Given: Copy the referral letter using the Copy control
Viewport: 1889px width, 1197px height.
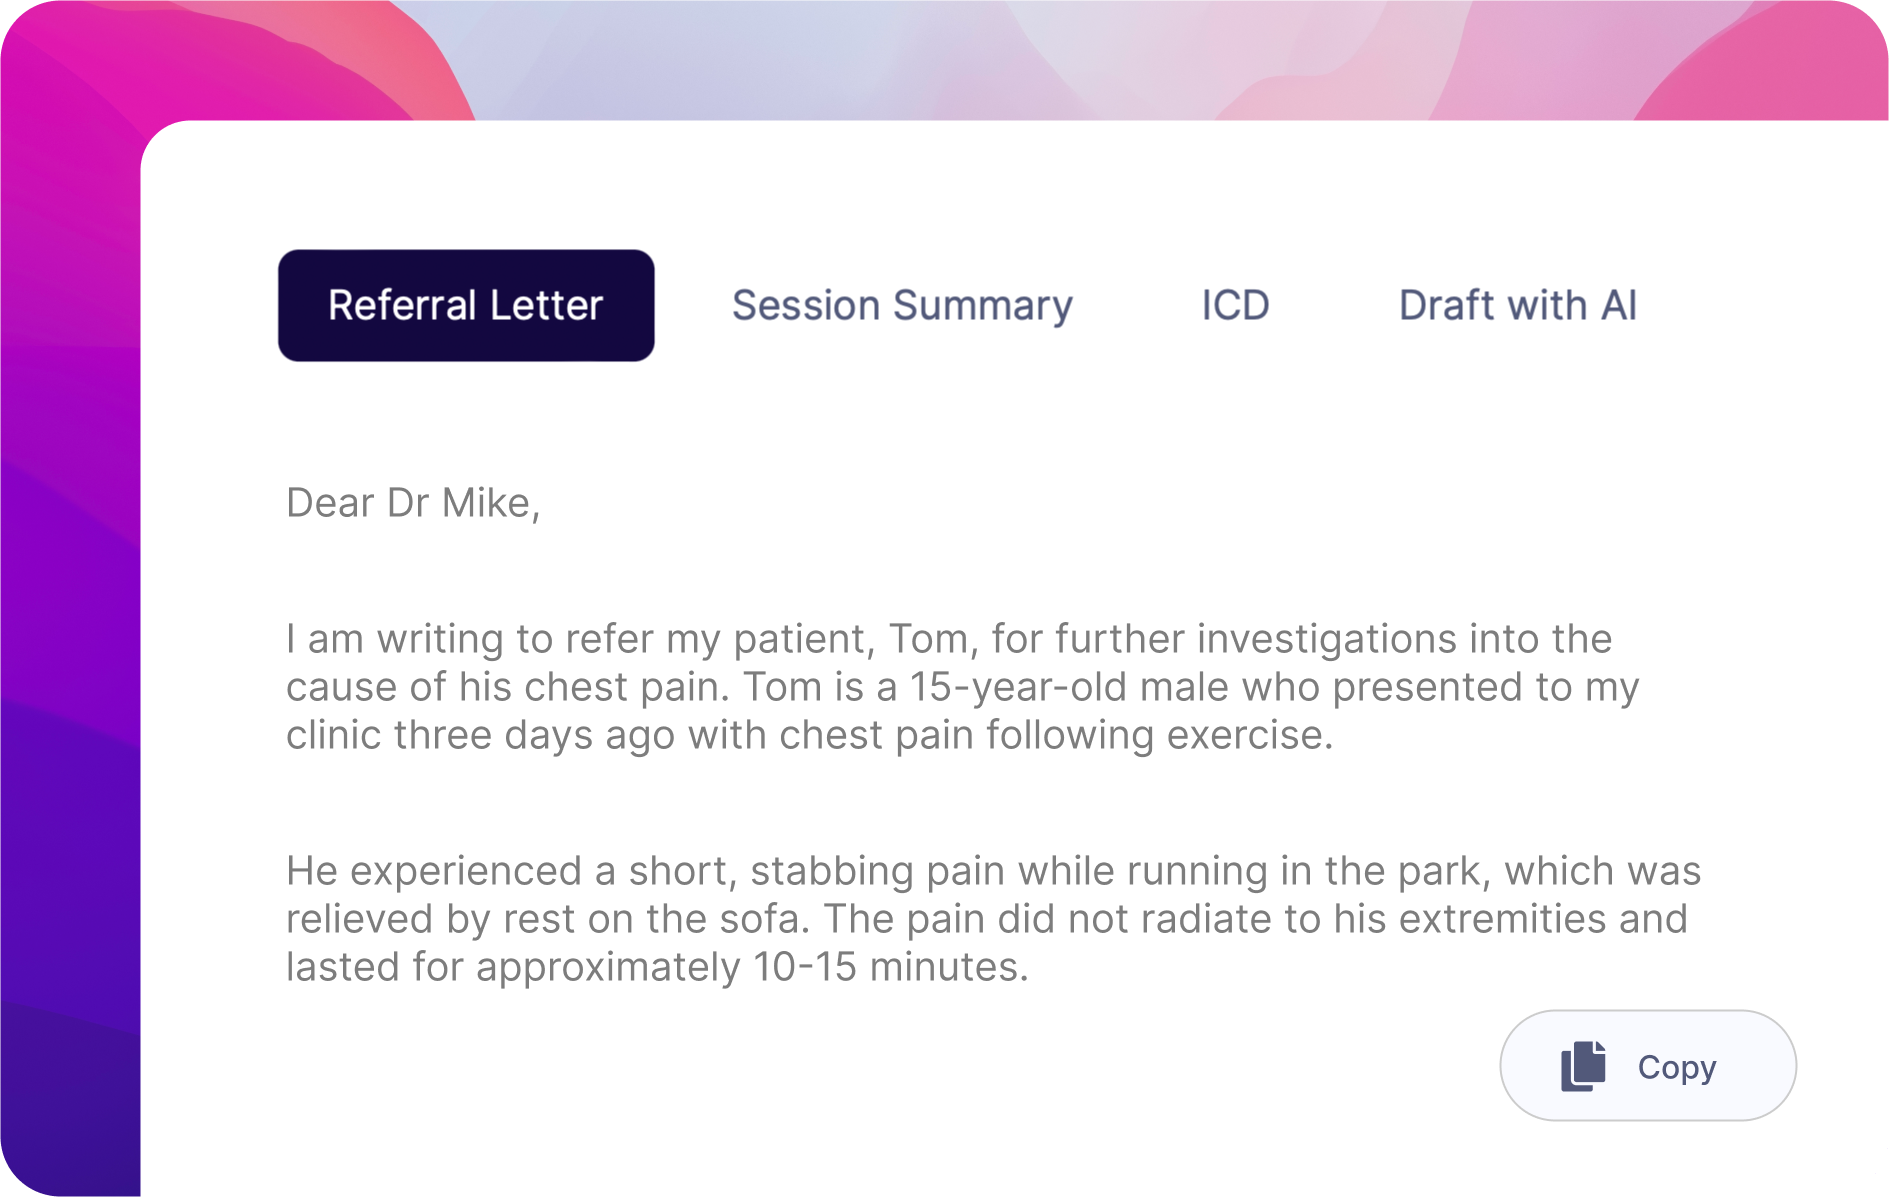Looking at the screenshot, I should 1647,1066.
